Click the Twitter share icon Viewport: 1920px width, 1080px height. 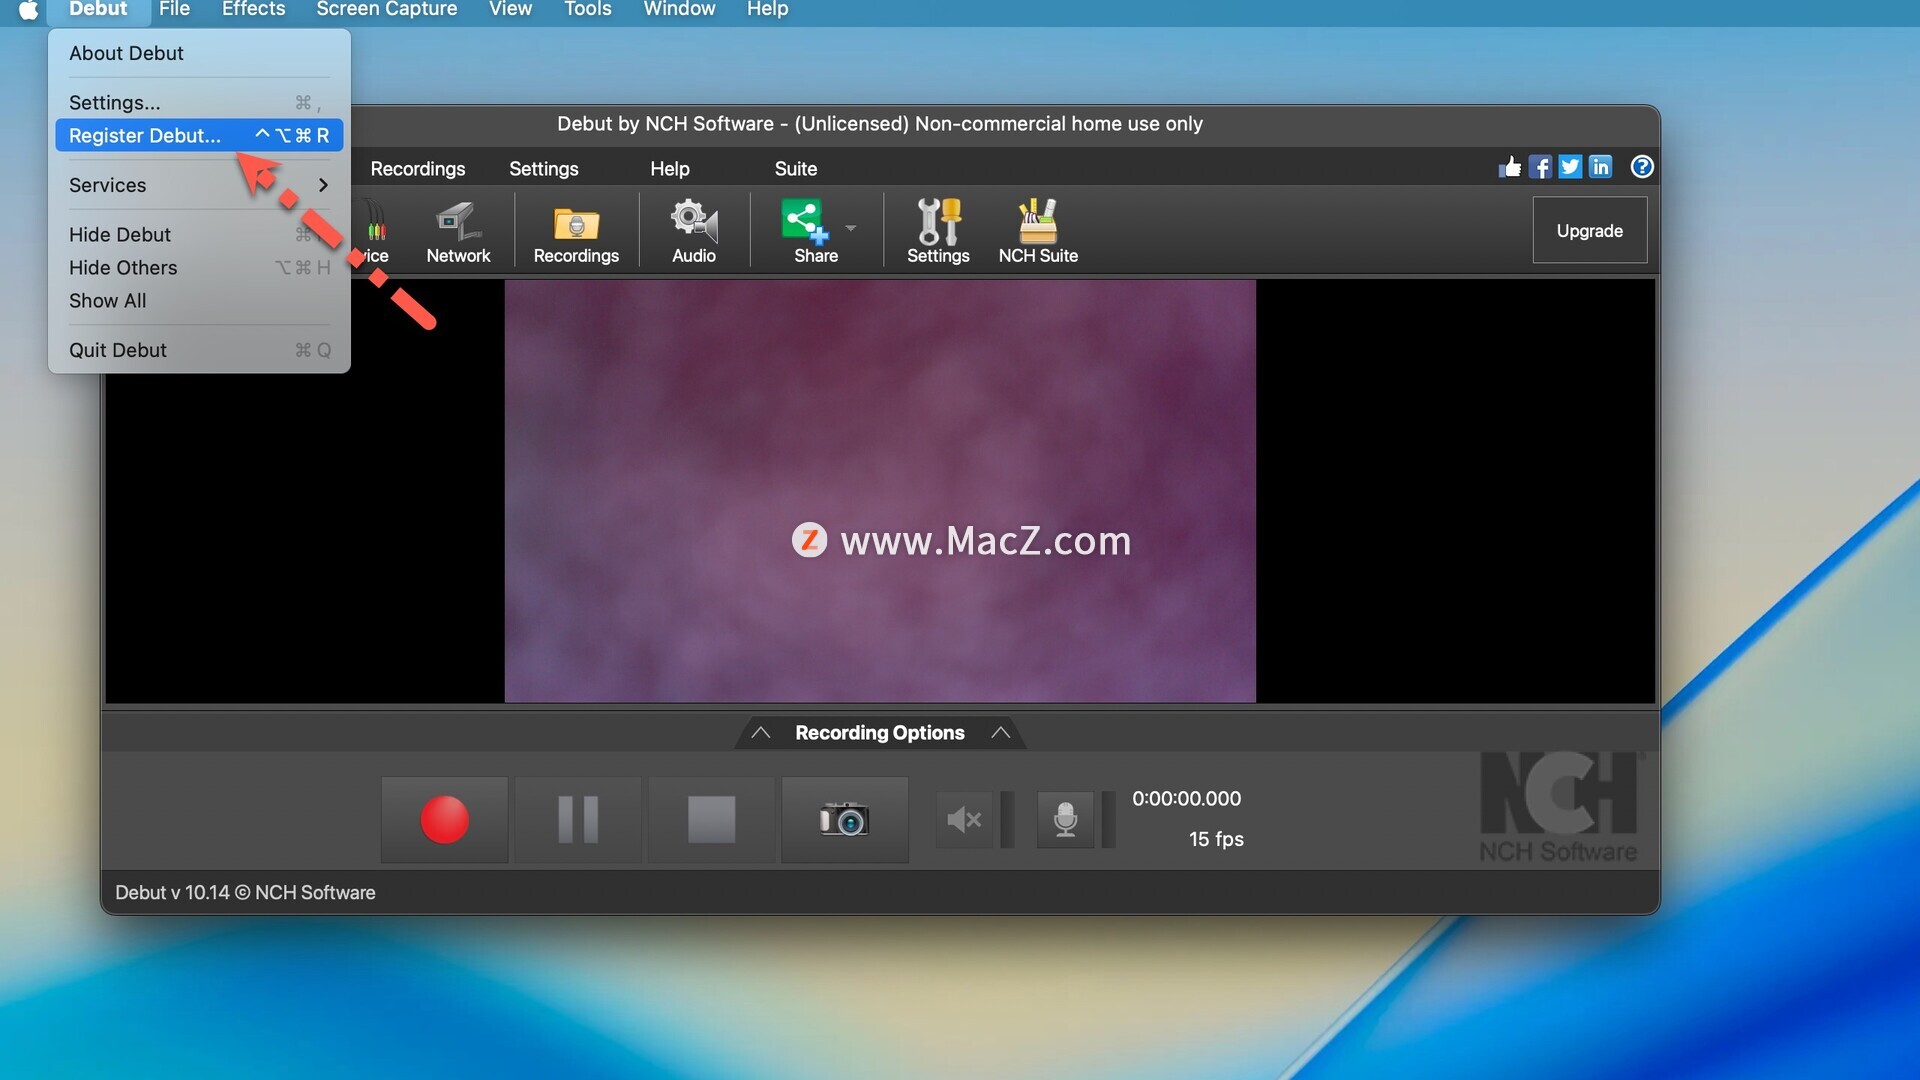click(x=1570, y=167)
